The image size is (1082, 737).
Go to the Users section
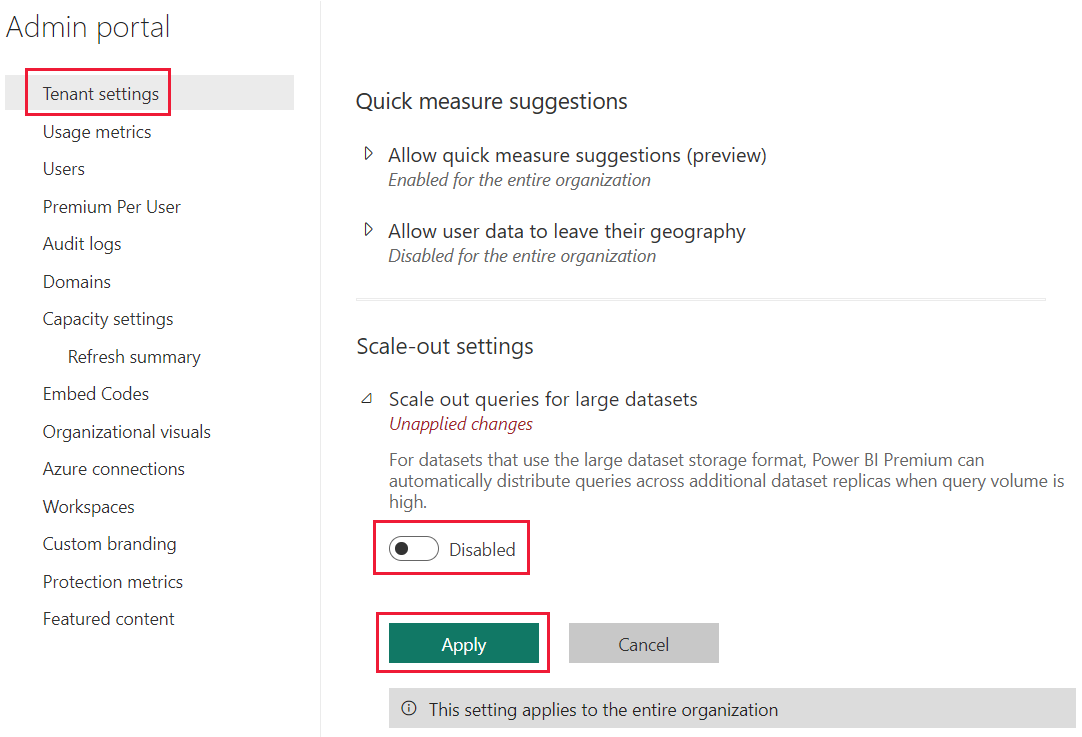click(x=63, y=168)
